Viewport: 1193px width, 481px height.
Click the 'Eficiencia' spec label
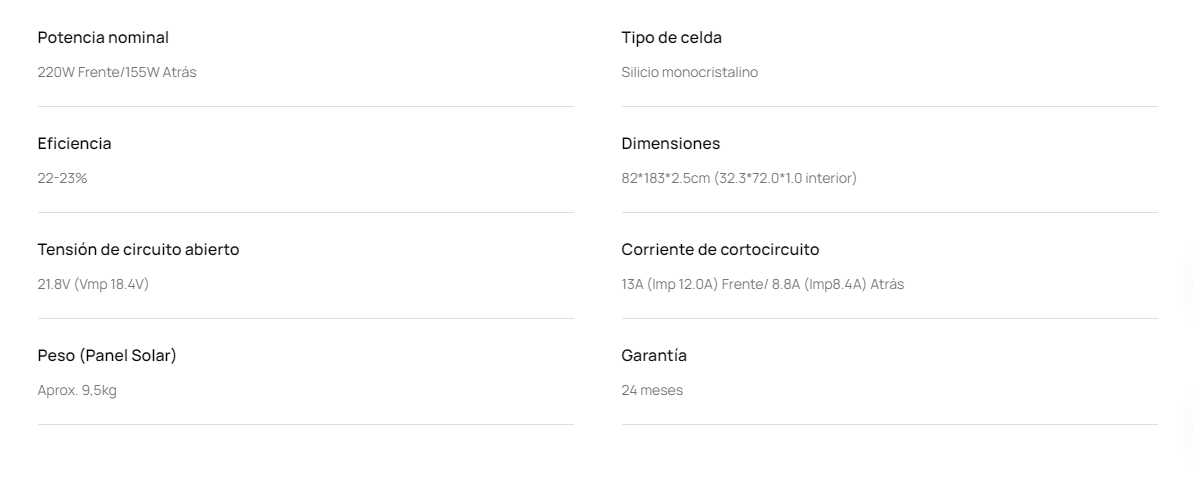pyautogui.click(x=74, y=144)
